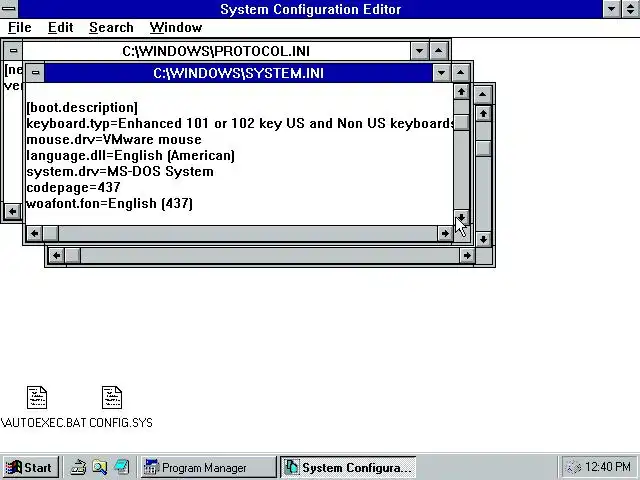The image size is (640, 480).
Task: Click the language.dll=English (American) line
Action: tap(131, 155)
